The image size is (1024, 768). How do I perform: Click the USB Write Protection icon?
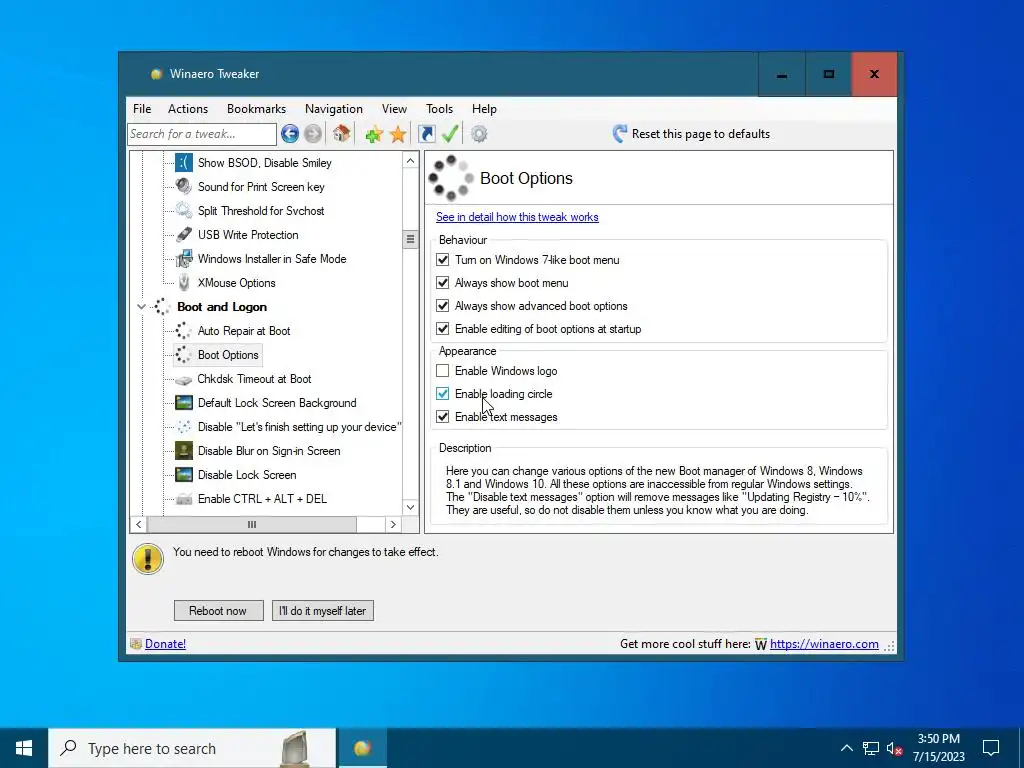pyautogui.click(x=184, y=234)
